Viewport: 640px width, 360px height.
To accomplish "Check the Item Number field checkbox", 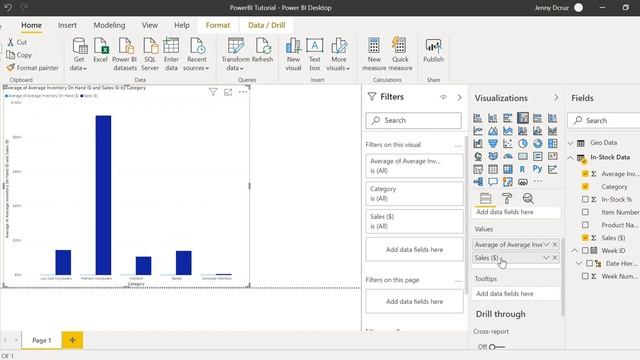I will pyautogui.click(x=585, y=212).
